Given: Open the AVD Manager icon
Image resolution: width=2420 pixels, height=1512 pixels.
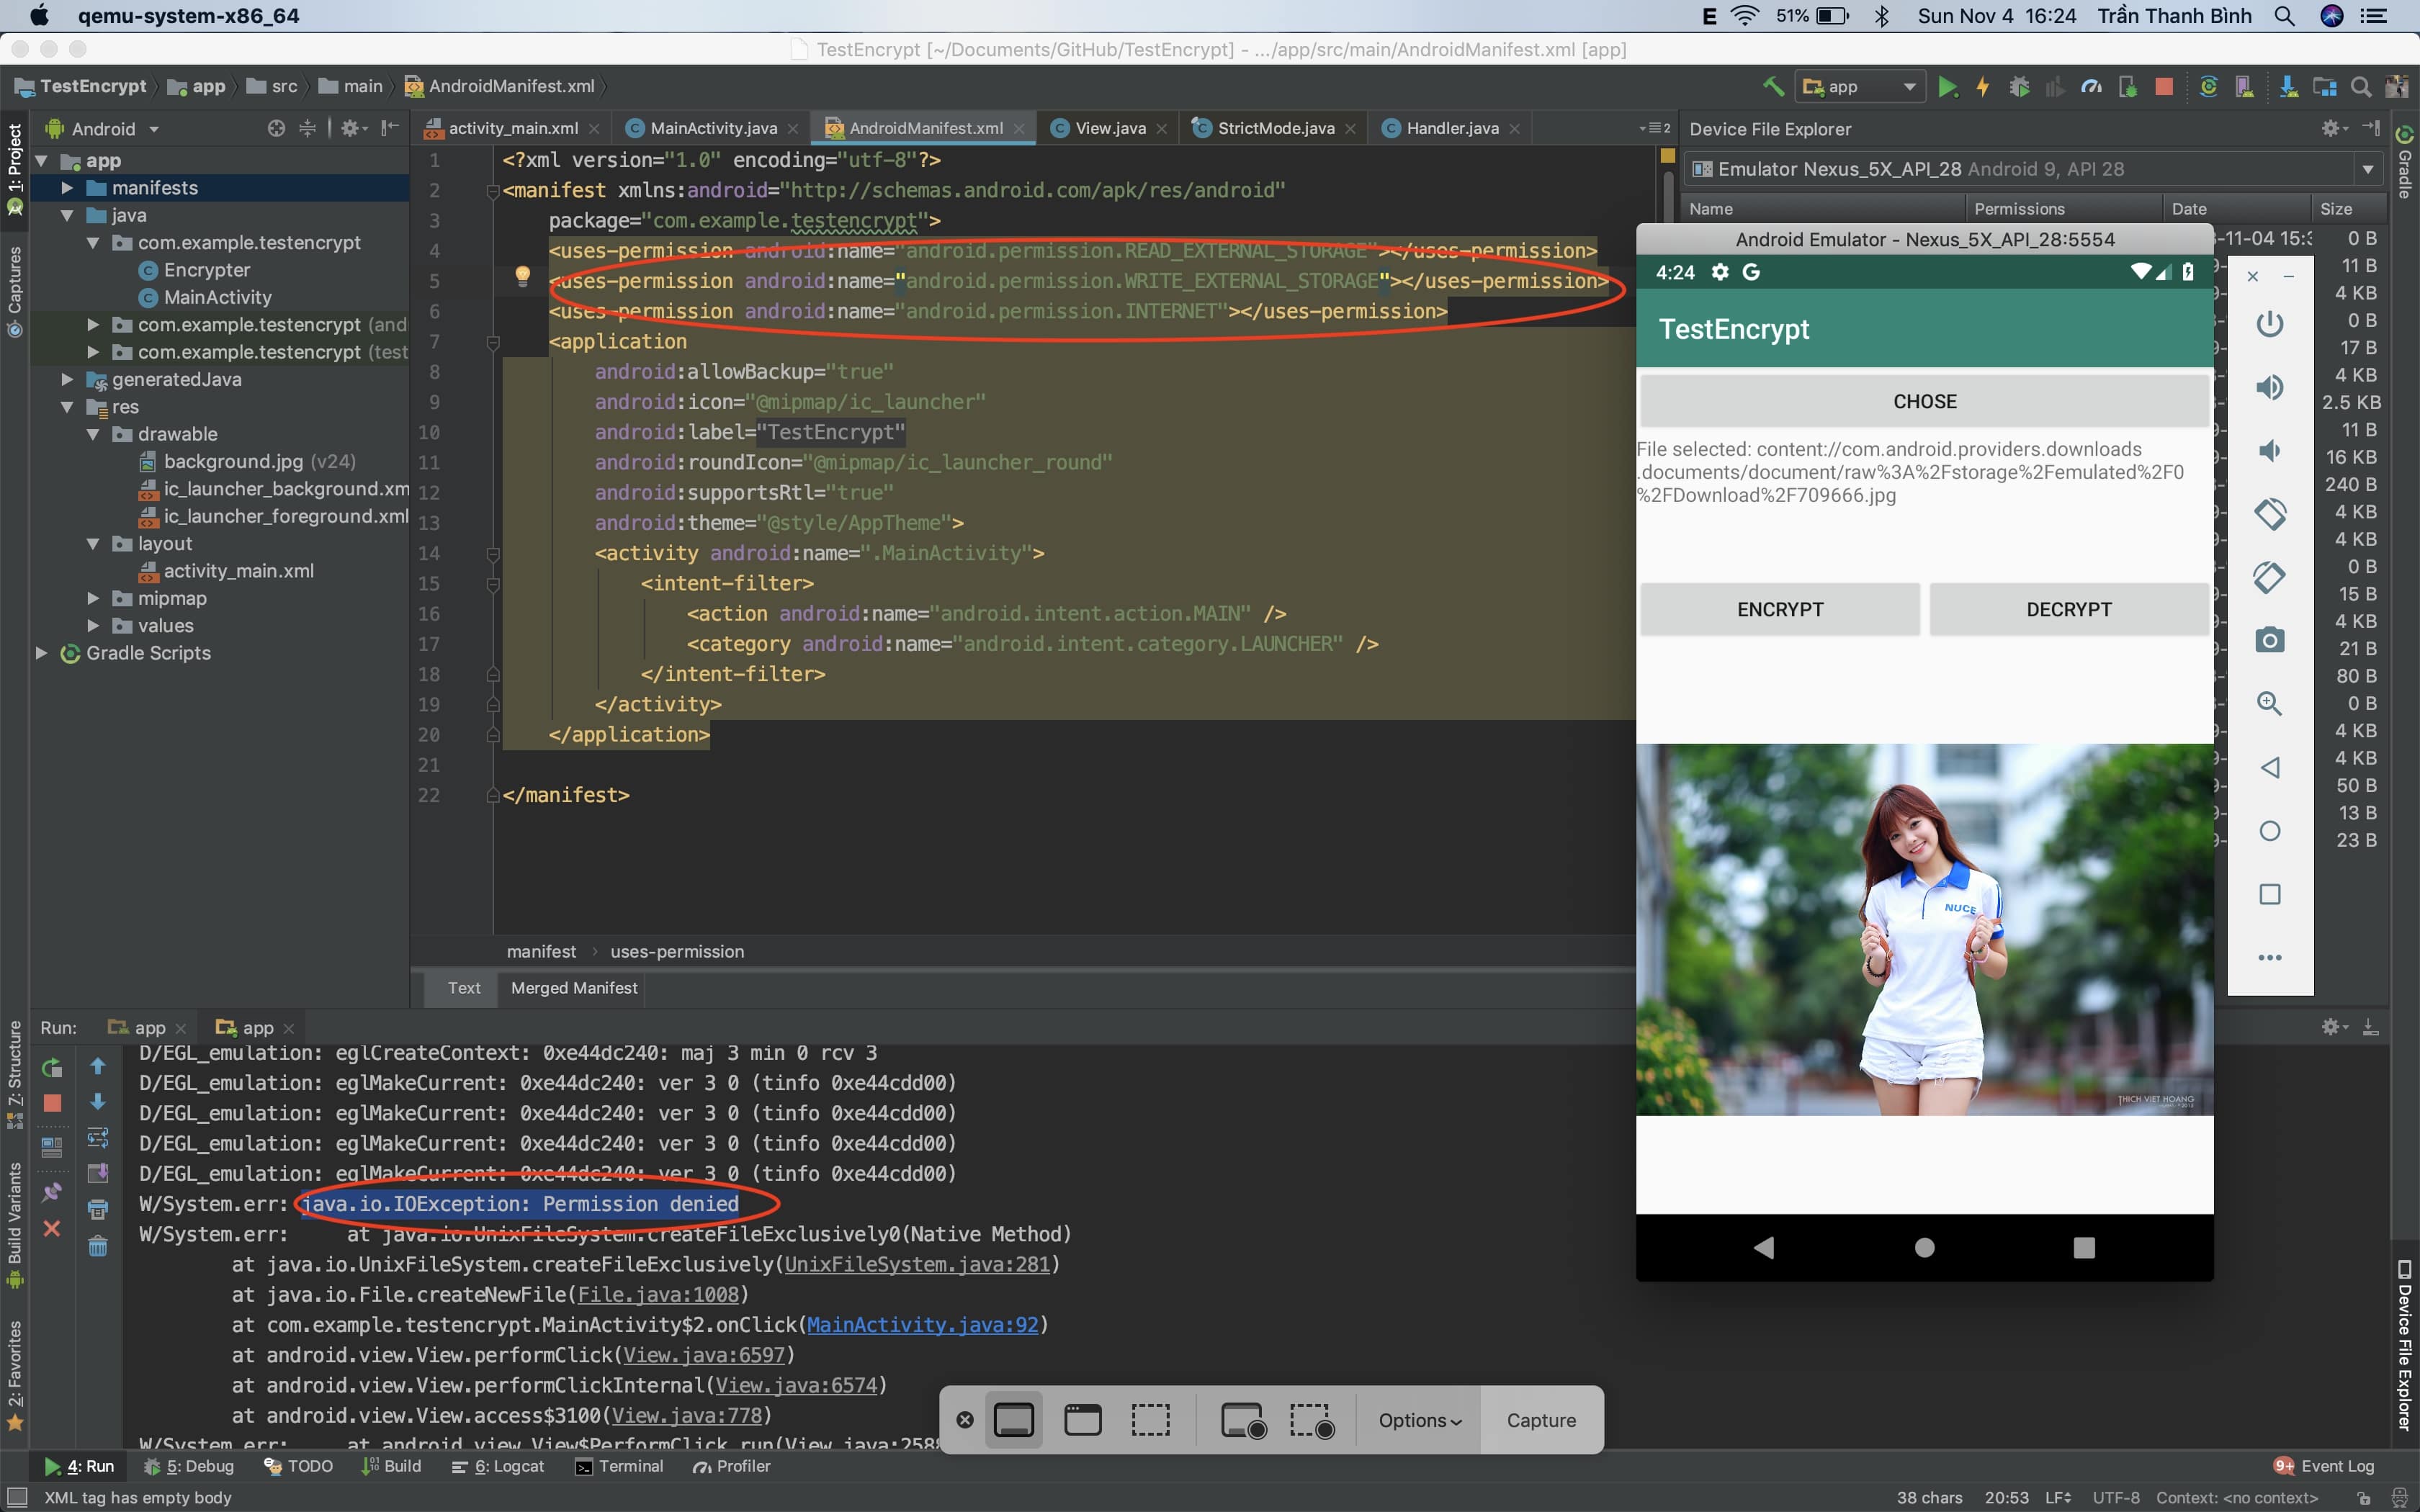Looking at the screenshot, I should pos(2245,87).
